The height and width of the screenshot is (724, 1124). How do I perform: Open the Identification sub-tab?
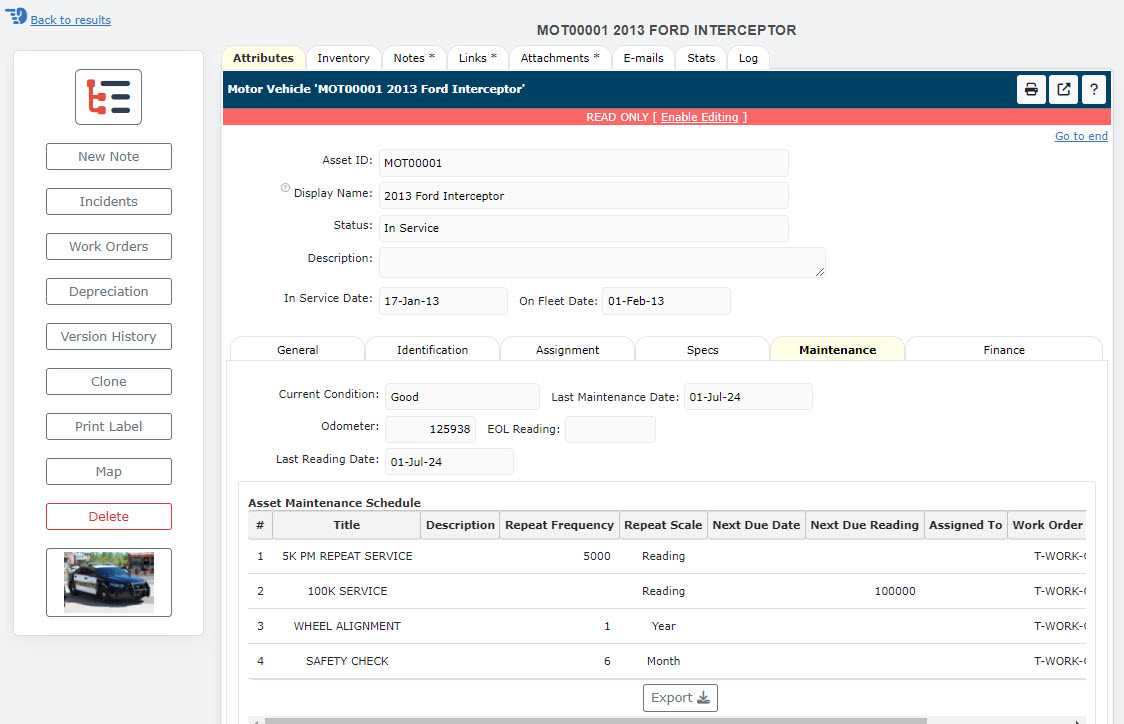pos(432,349)
